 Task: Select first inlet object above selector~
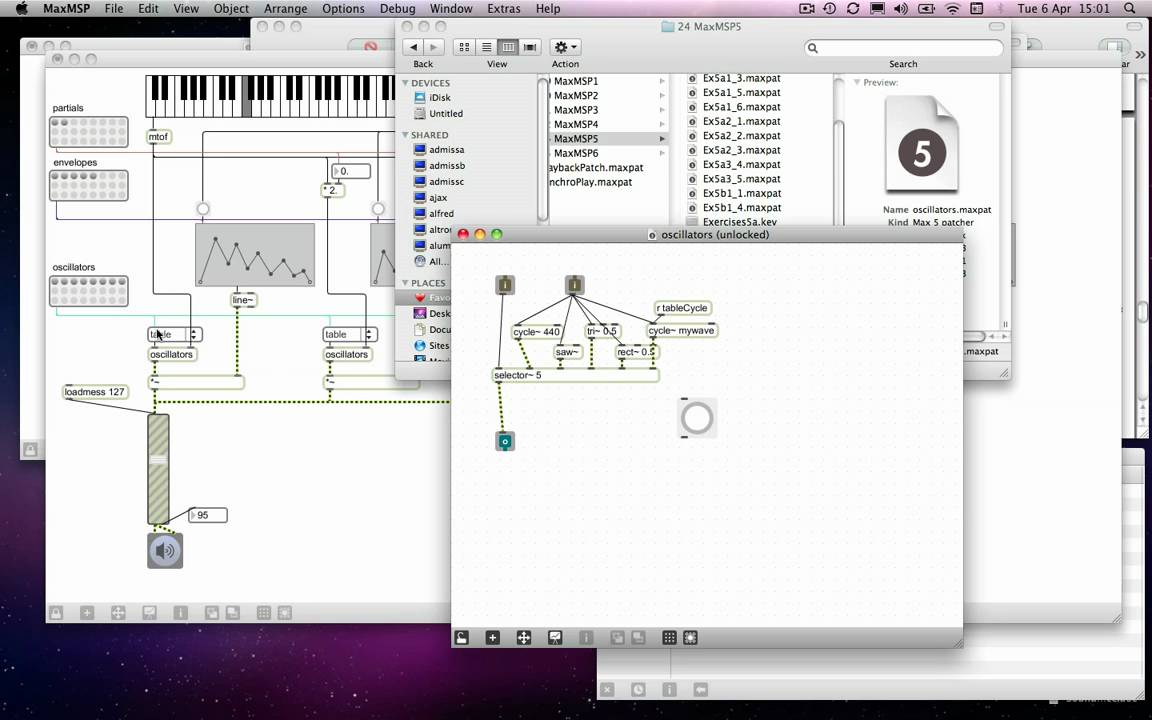coord(505,285)
